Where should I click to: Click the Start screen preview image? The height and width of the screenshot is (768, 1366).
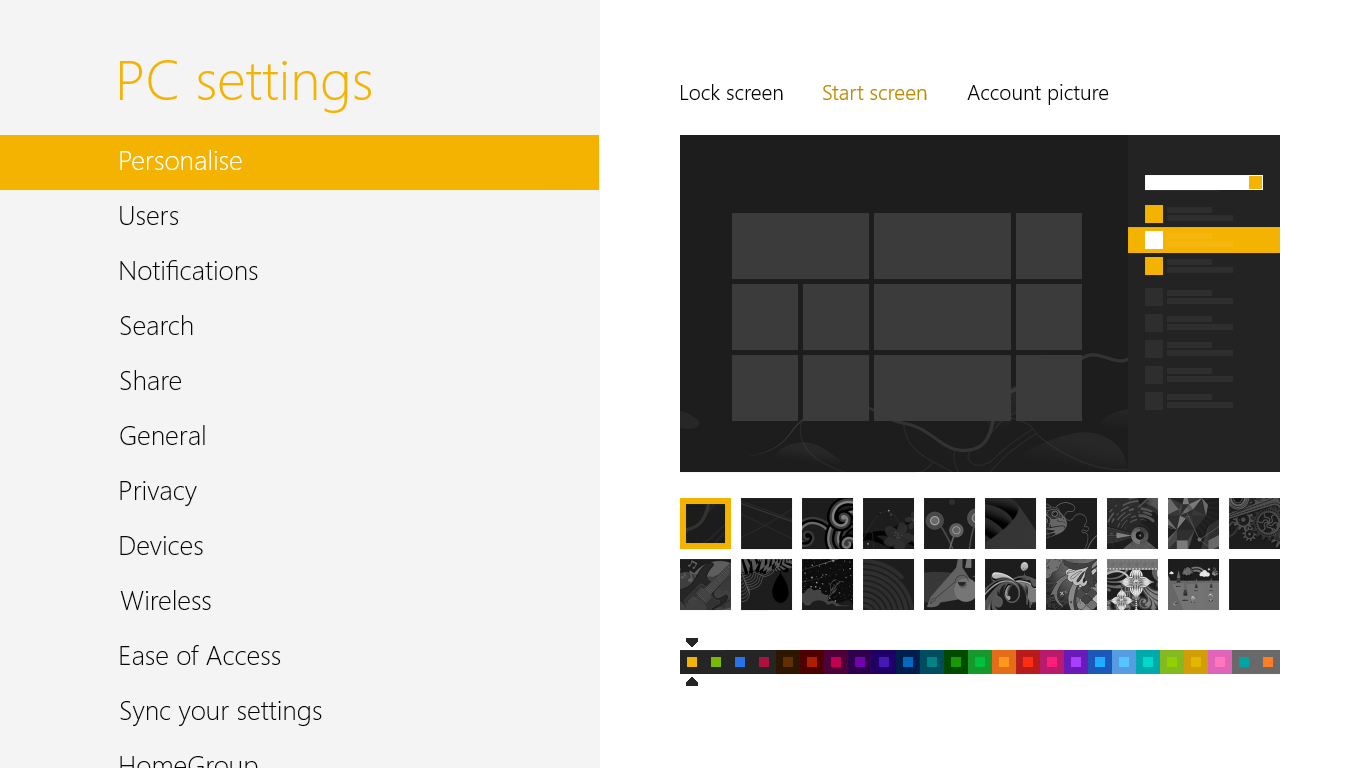(x=979, y=303)
